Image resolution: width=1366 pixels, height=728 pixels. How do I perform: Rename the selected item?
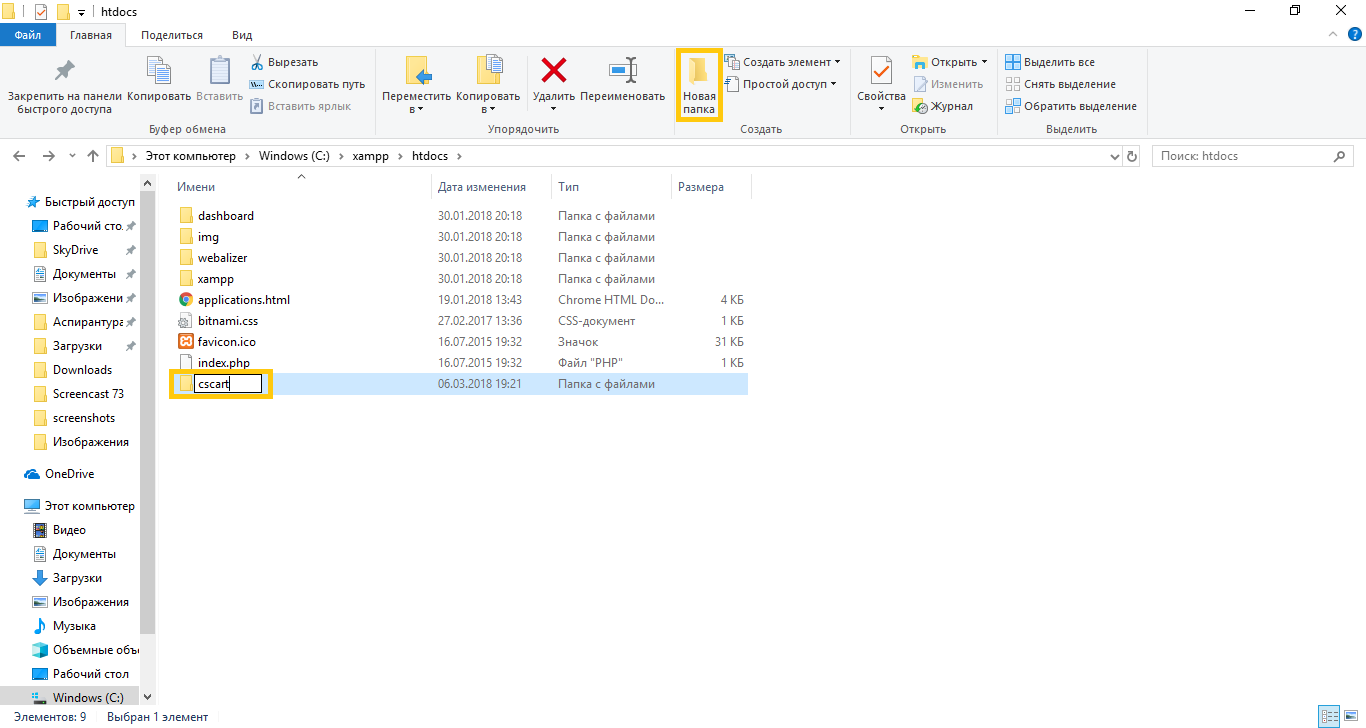622,80
